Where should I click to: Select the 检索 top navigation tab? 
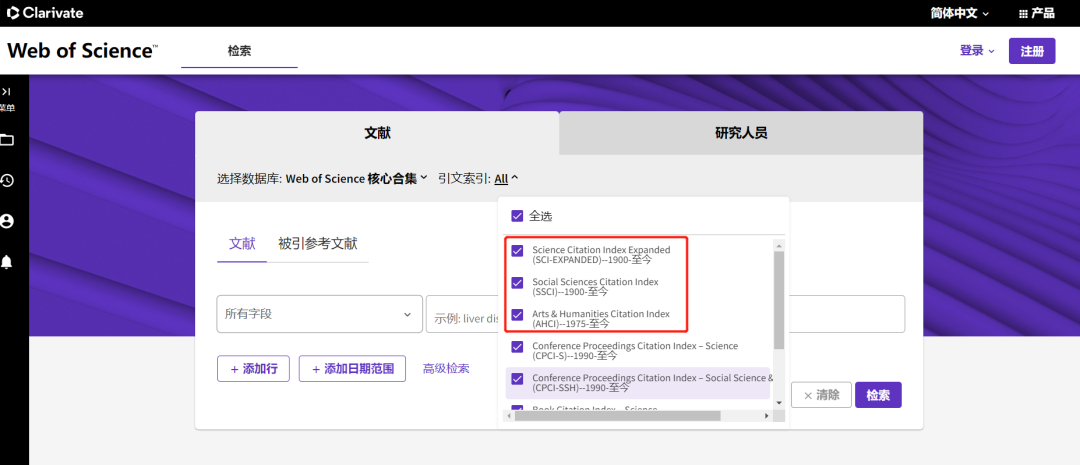[239, 51]
